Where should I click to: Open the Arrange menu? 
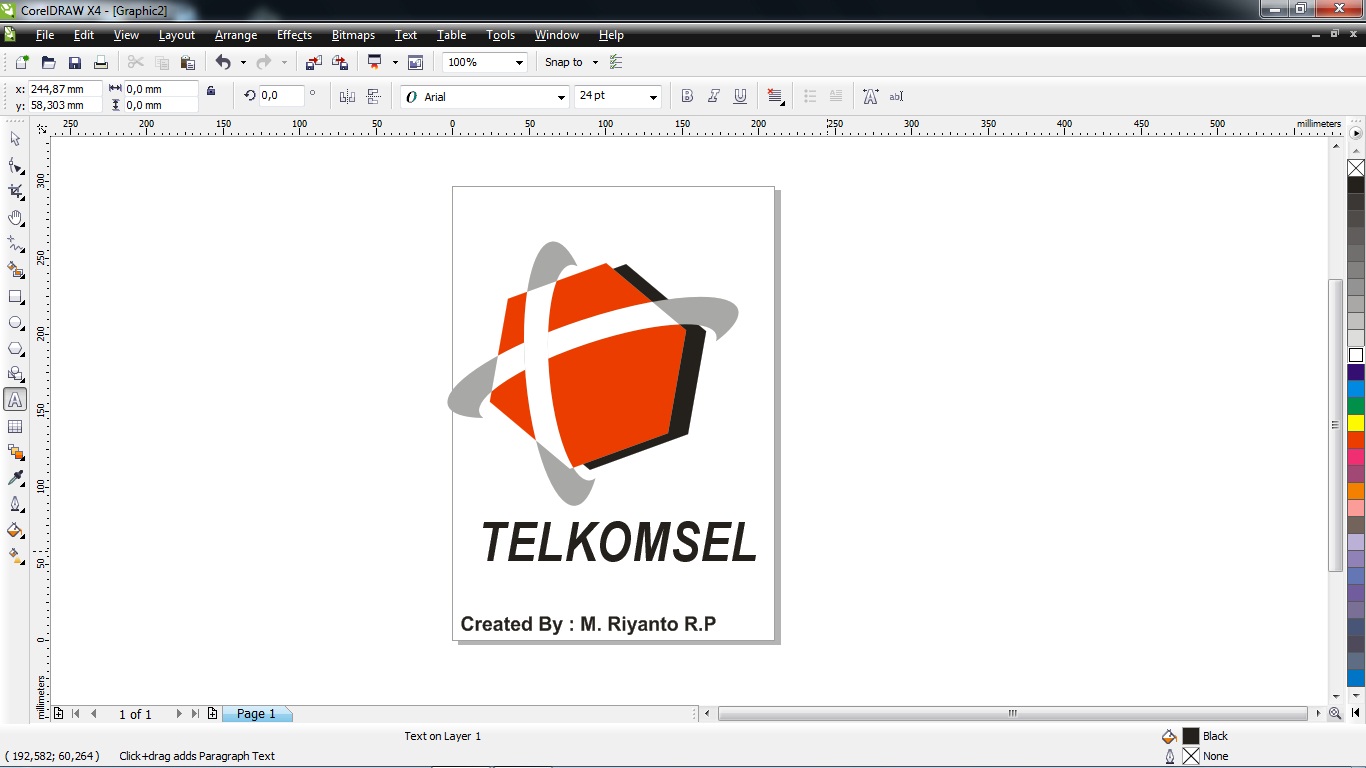coord(236,35)
